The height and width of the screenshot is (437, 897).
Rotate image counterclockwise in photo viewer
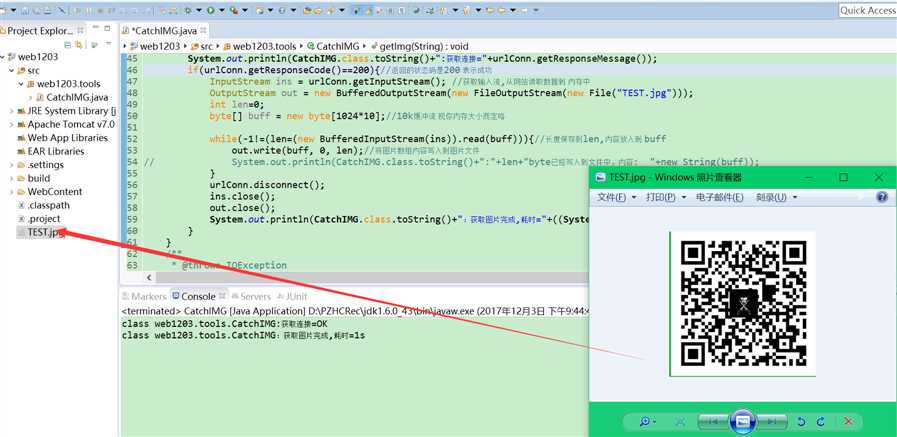801,422
